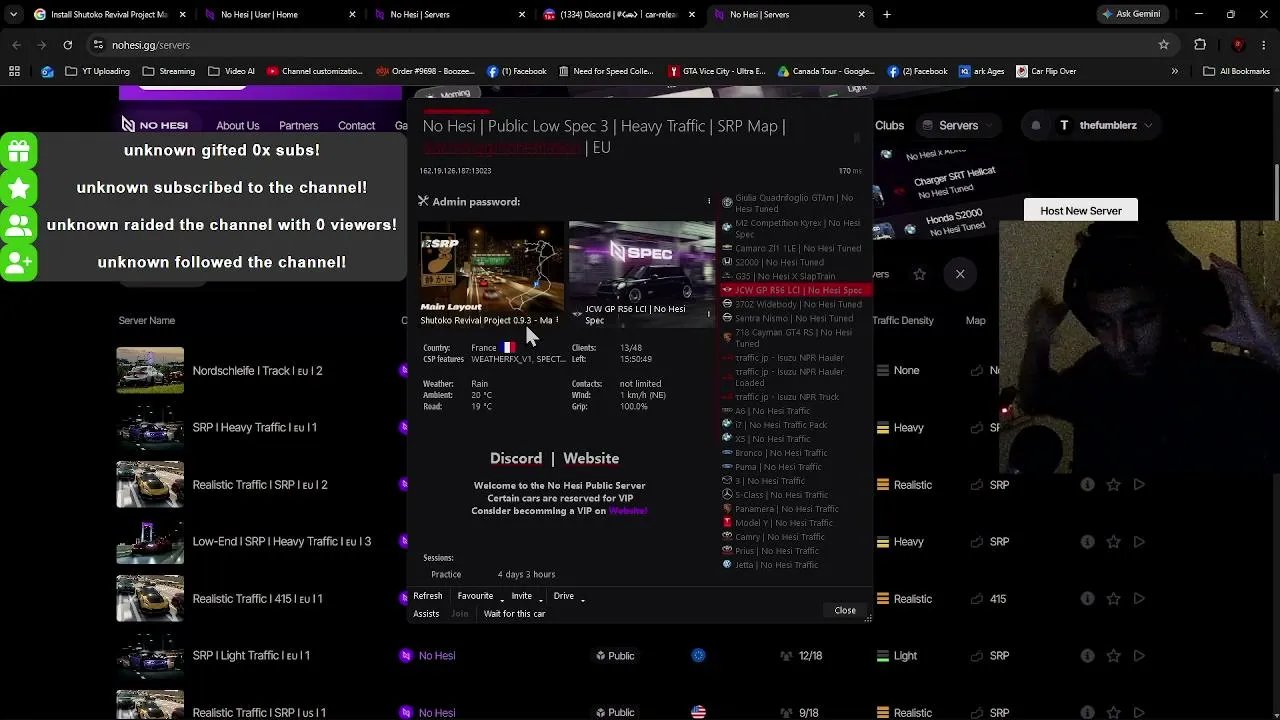Reload the nohesi.gg page
The image size is (1280, 720).
click(67, 45)
